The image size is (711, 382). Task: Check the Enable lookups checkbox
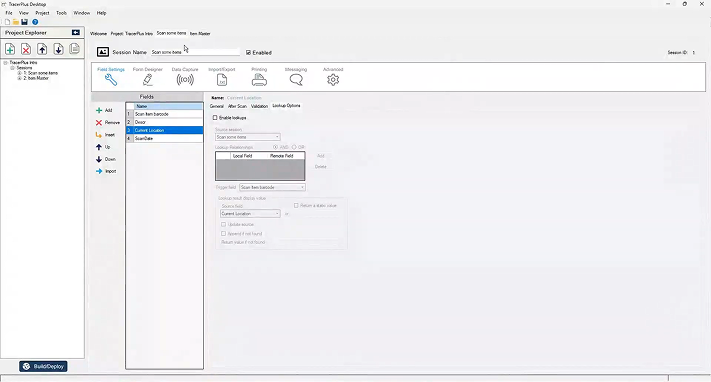(215, 118)
